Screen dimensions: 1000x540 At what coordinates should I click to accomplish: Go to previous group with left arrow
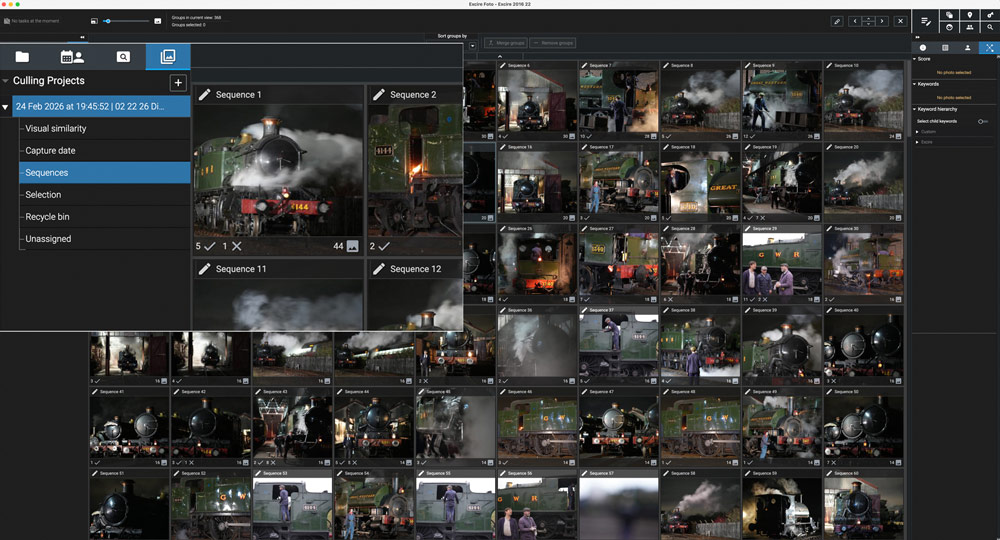coord(855,21)
